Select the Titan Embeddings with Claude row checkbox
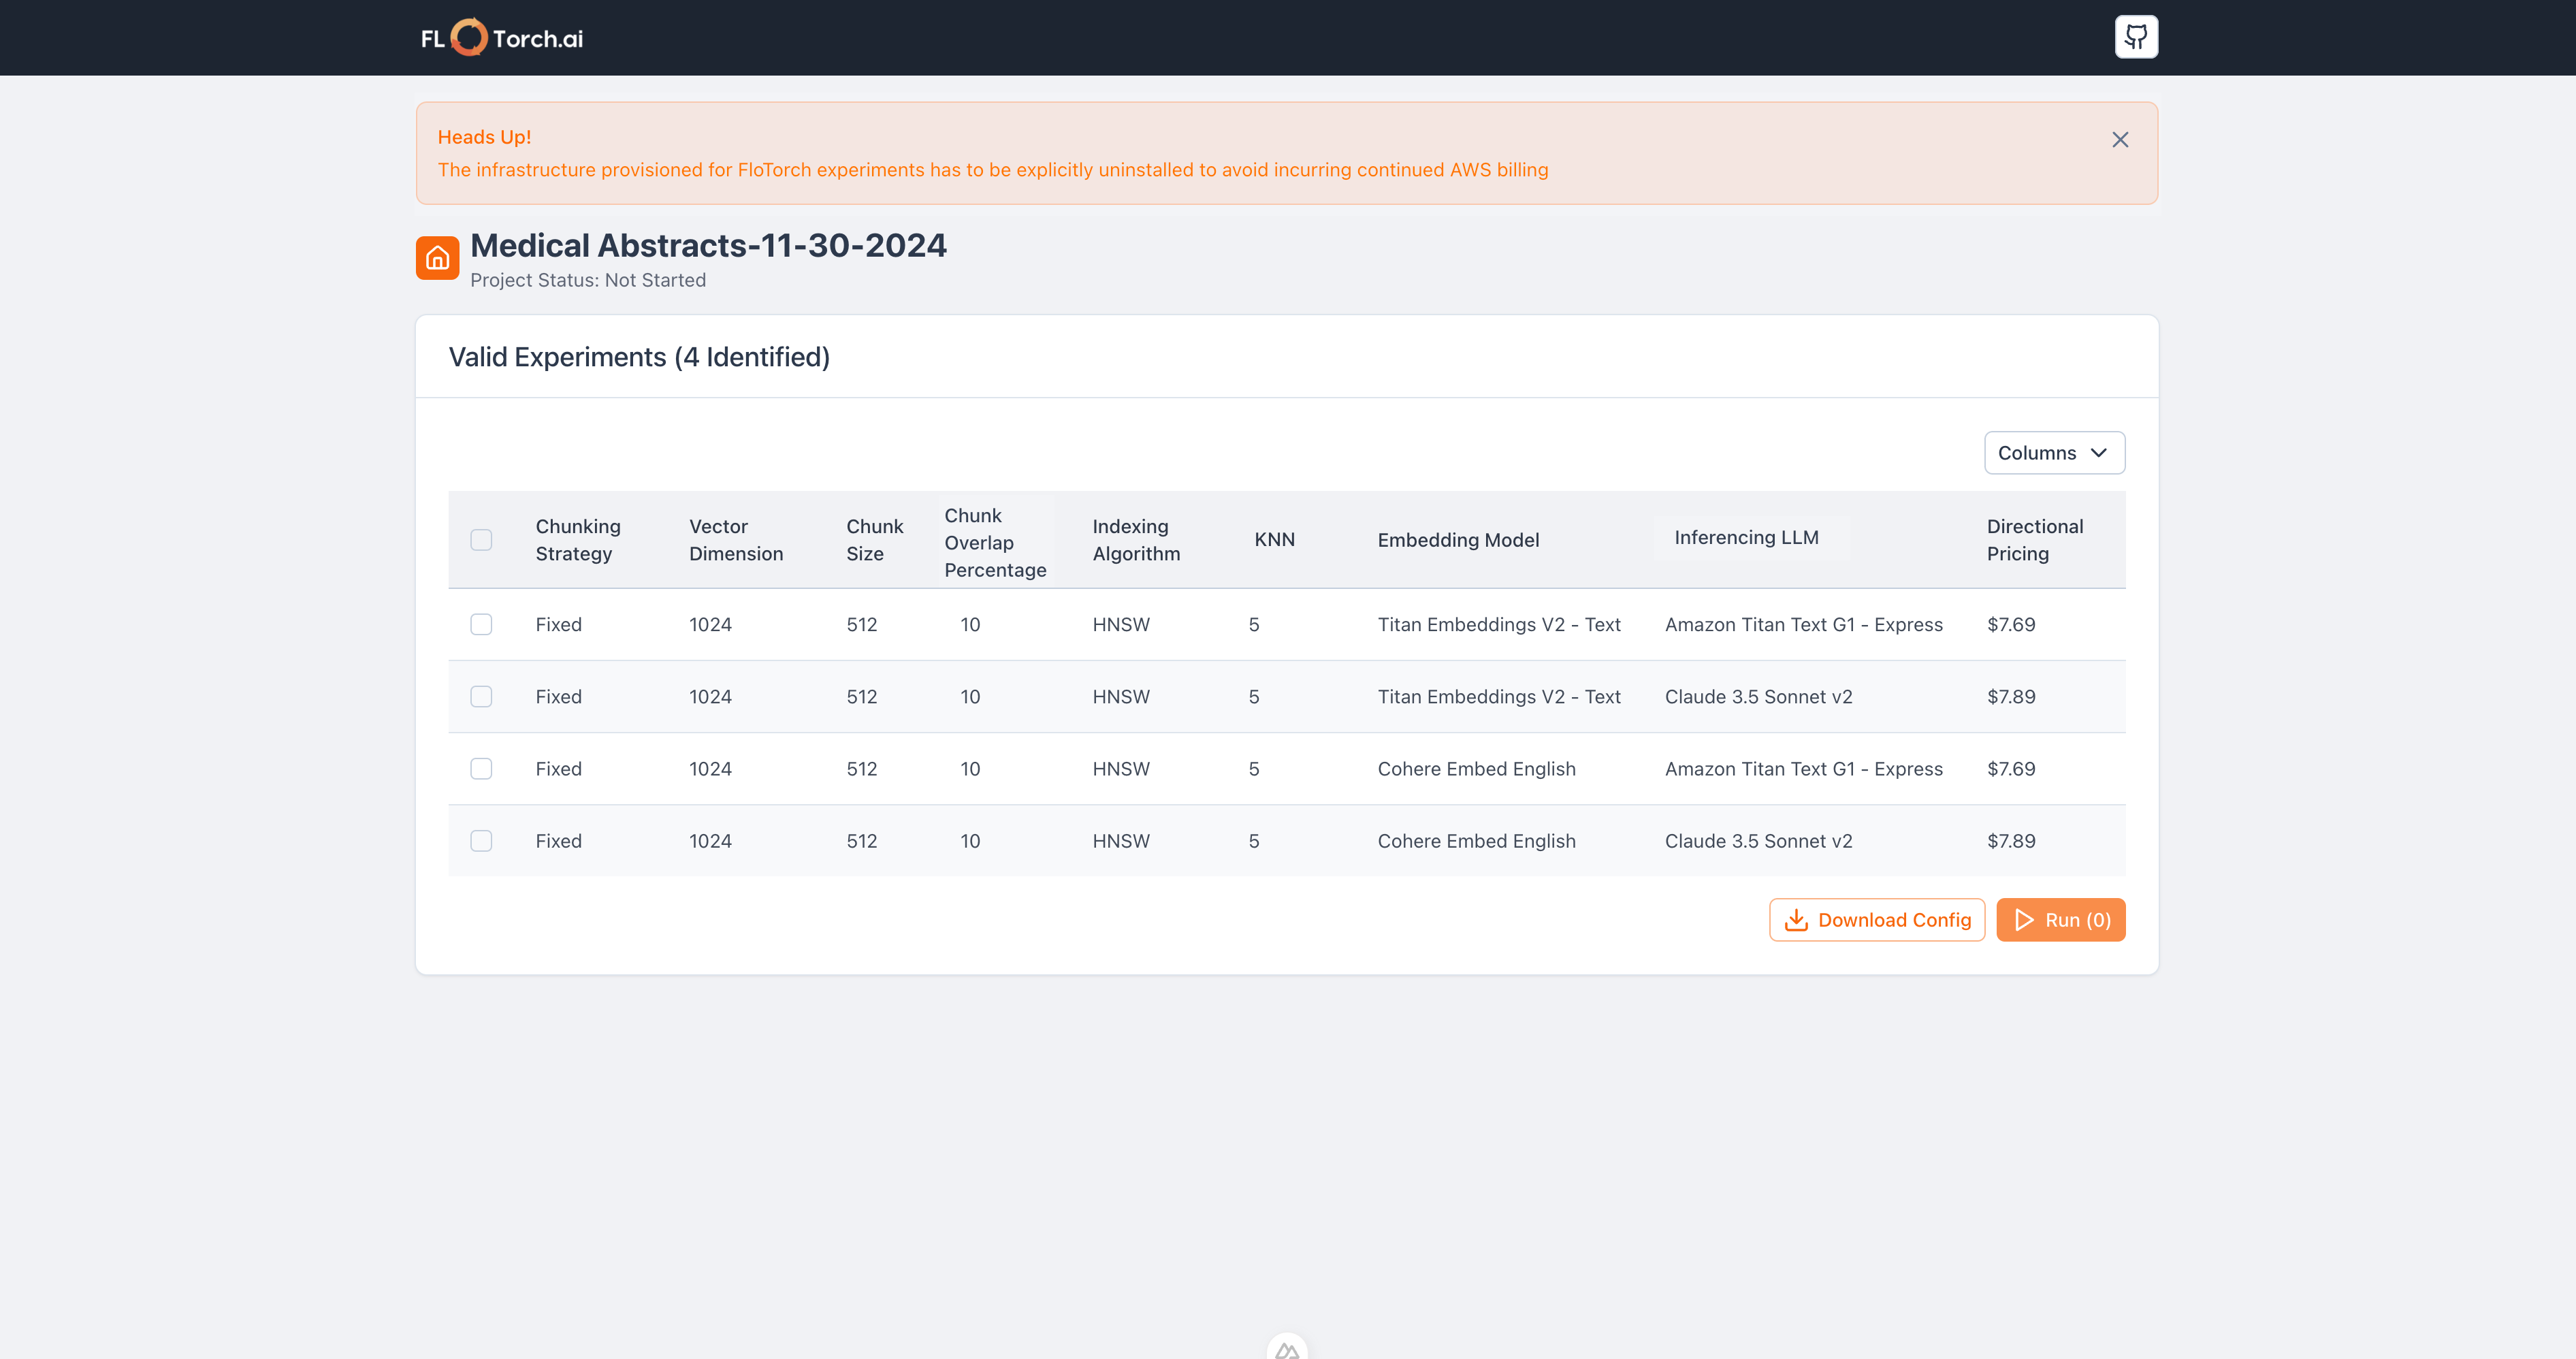The image size is (2576, 1359). 481,697
